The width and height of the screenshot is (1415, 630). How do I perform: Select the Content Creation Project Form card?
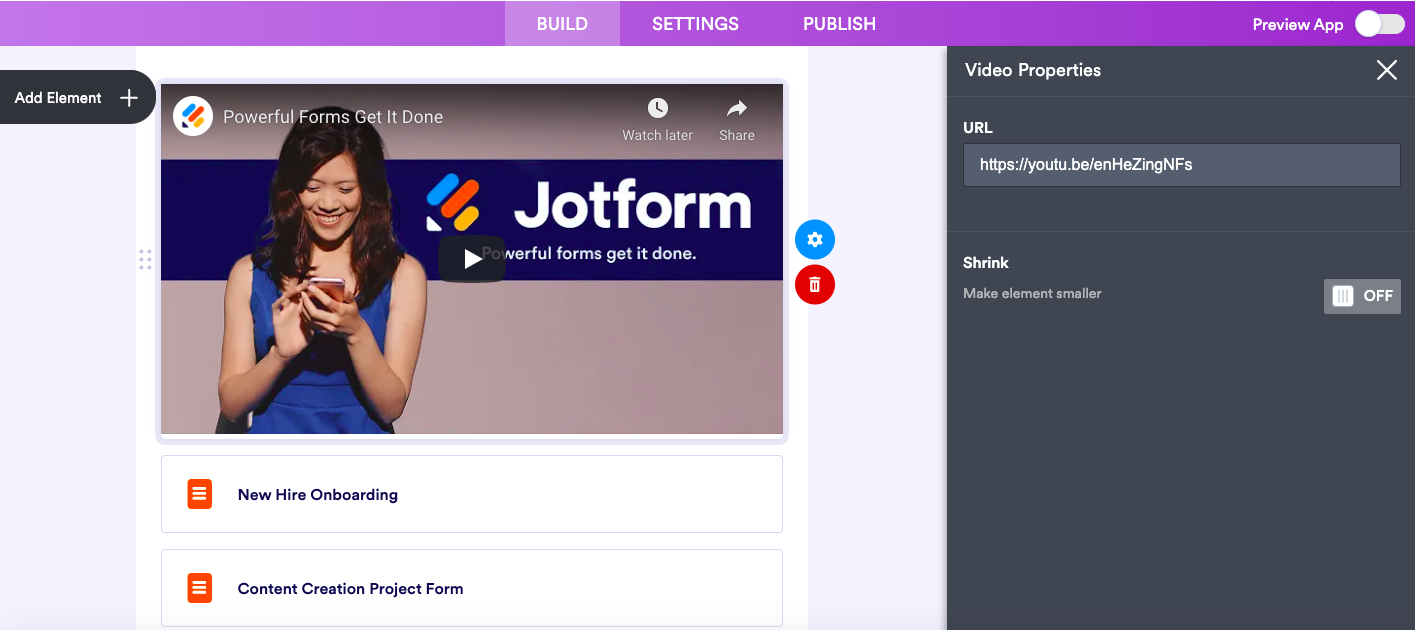click(472, 588)
